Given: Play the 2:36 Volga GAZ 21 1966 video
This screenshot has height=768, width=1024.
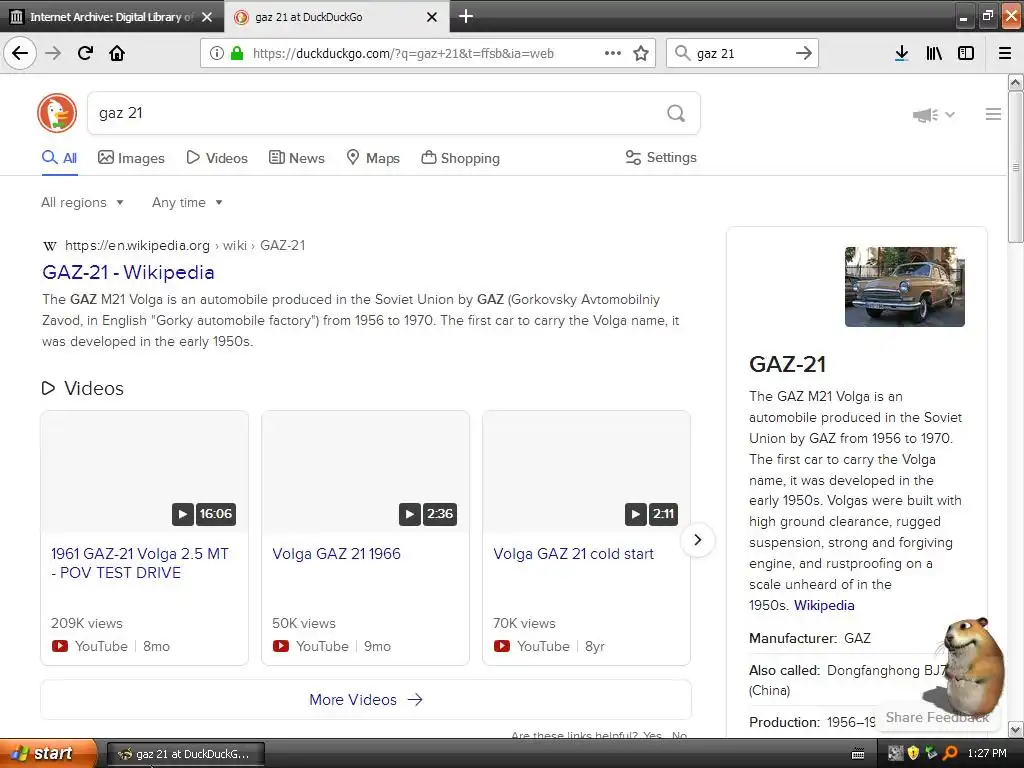Looking at the screenshot, I should click(365, 472).
